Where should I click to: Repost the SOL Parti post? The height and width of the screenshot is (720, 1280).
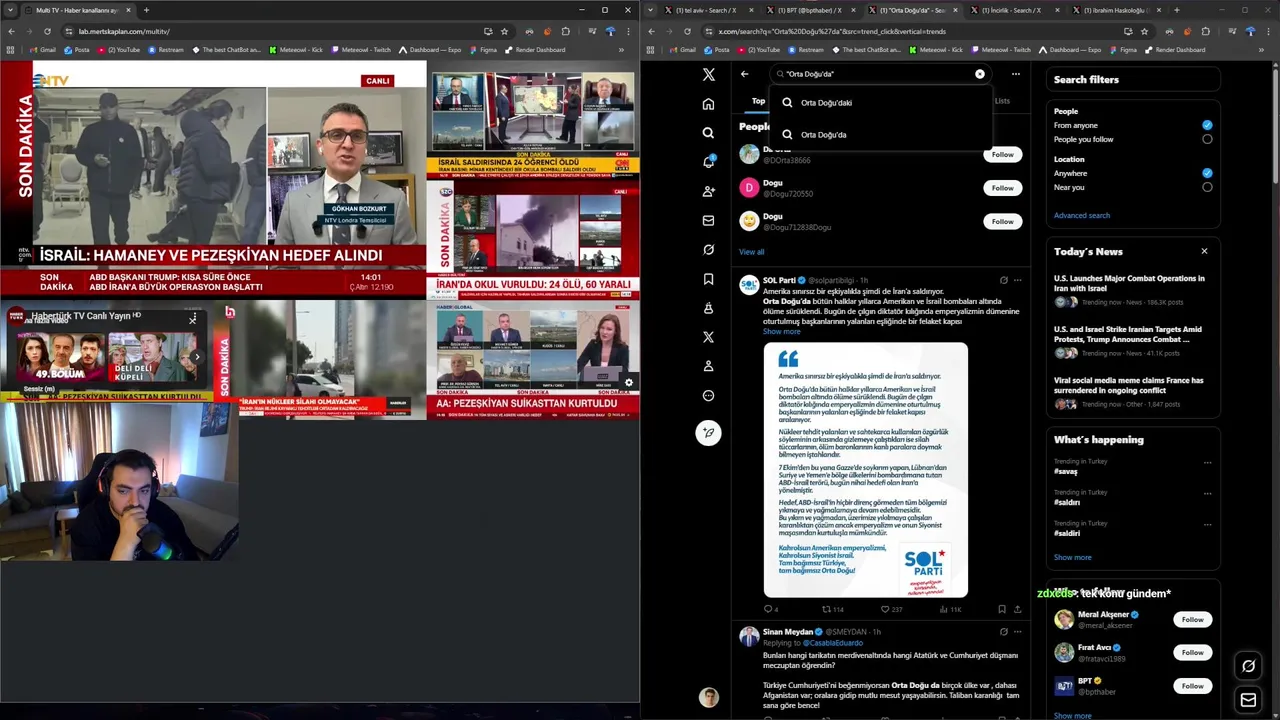pyautogui.click(x=832, y=609)
